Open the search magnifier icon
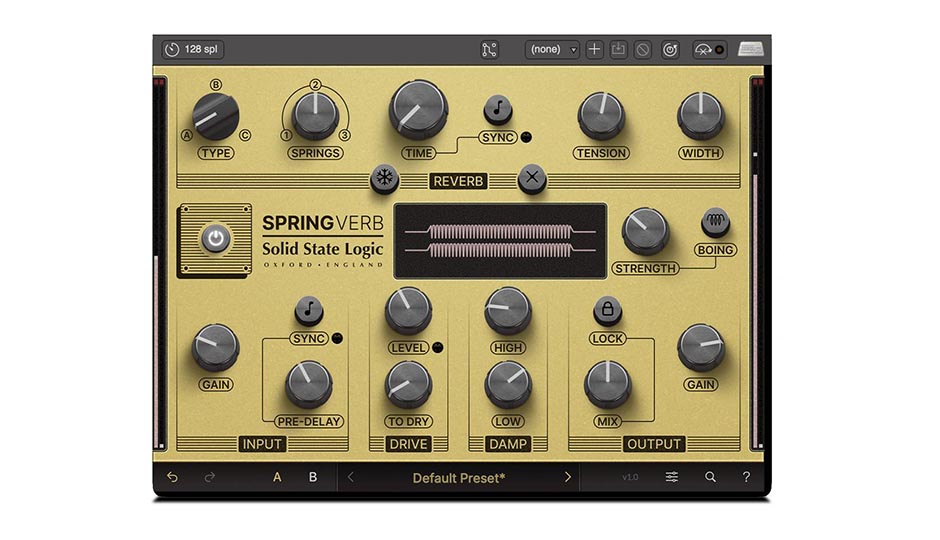The height and width of the screenshot is (540, 940). tap(710, 478)
